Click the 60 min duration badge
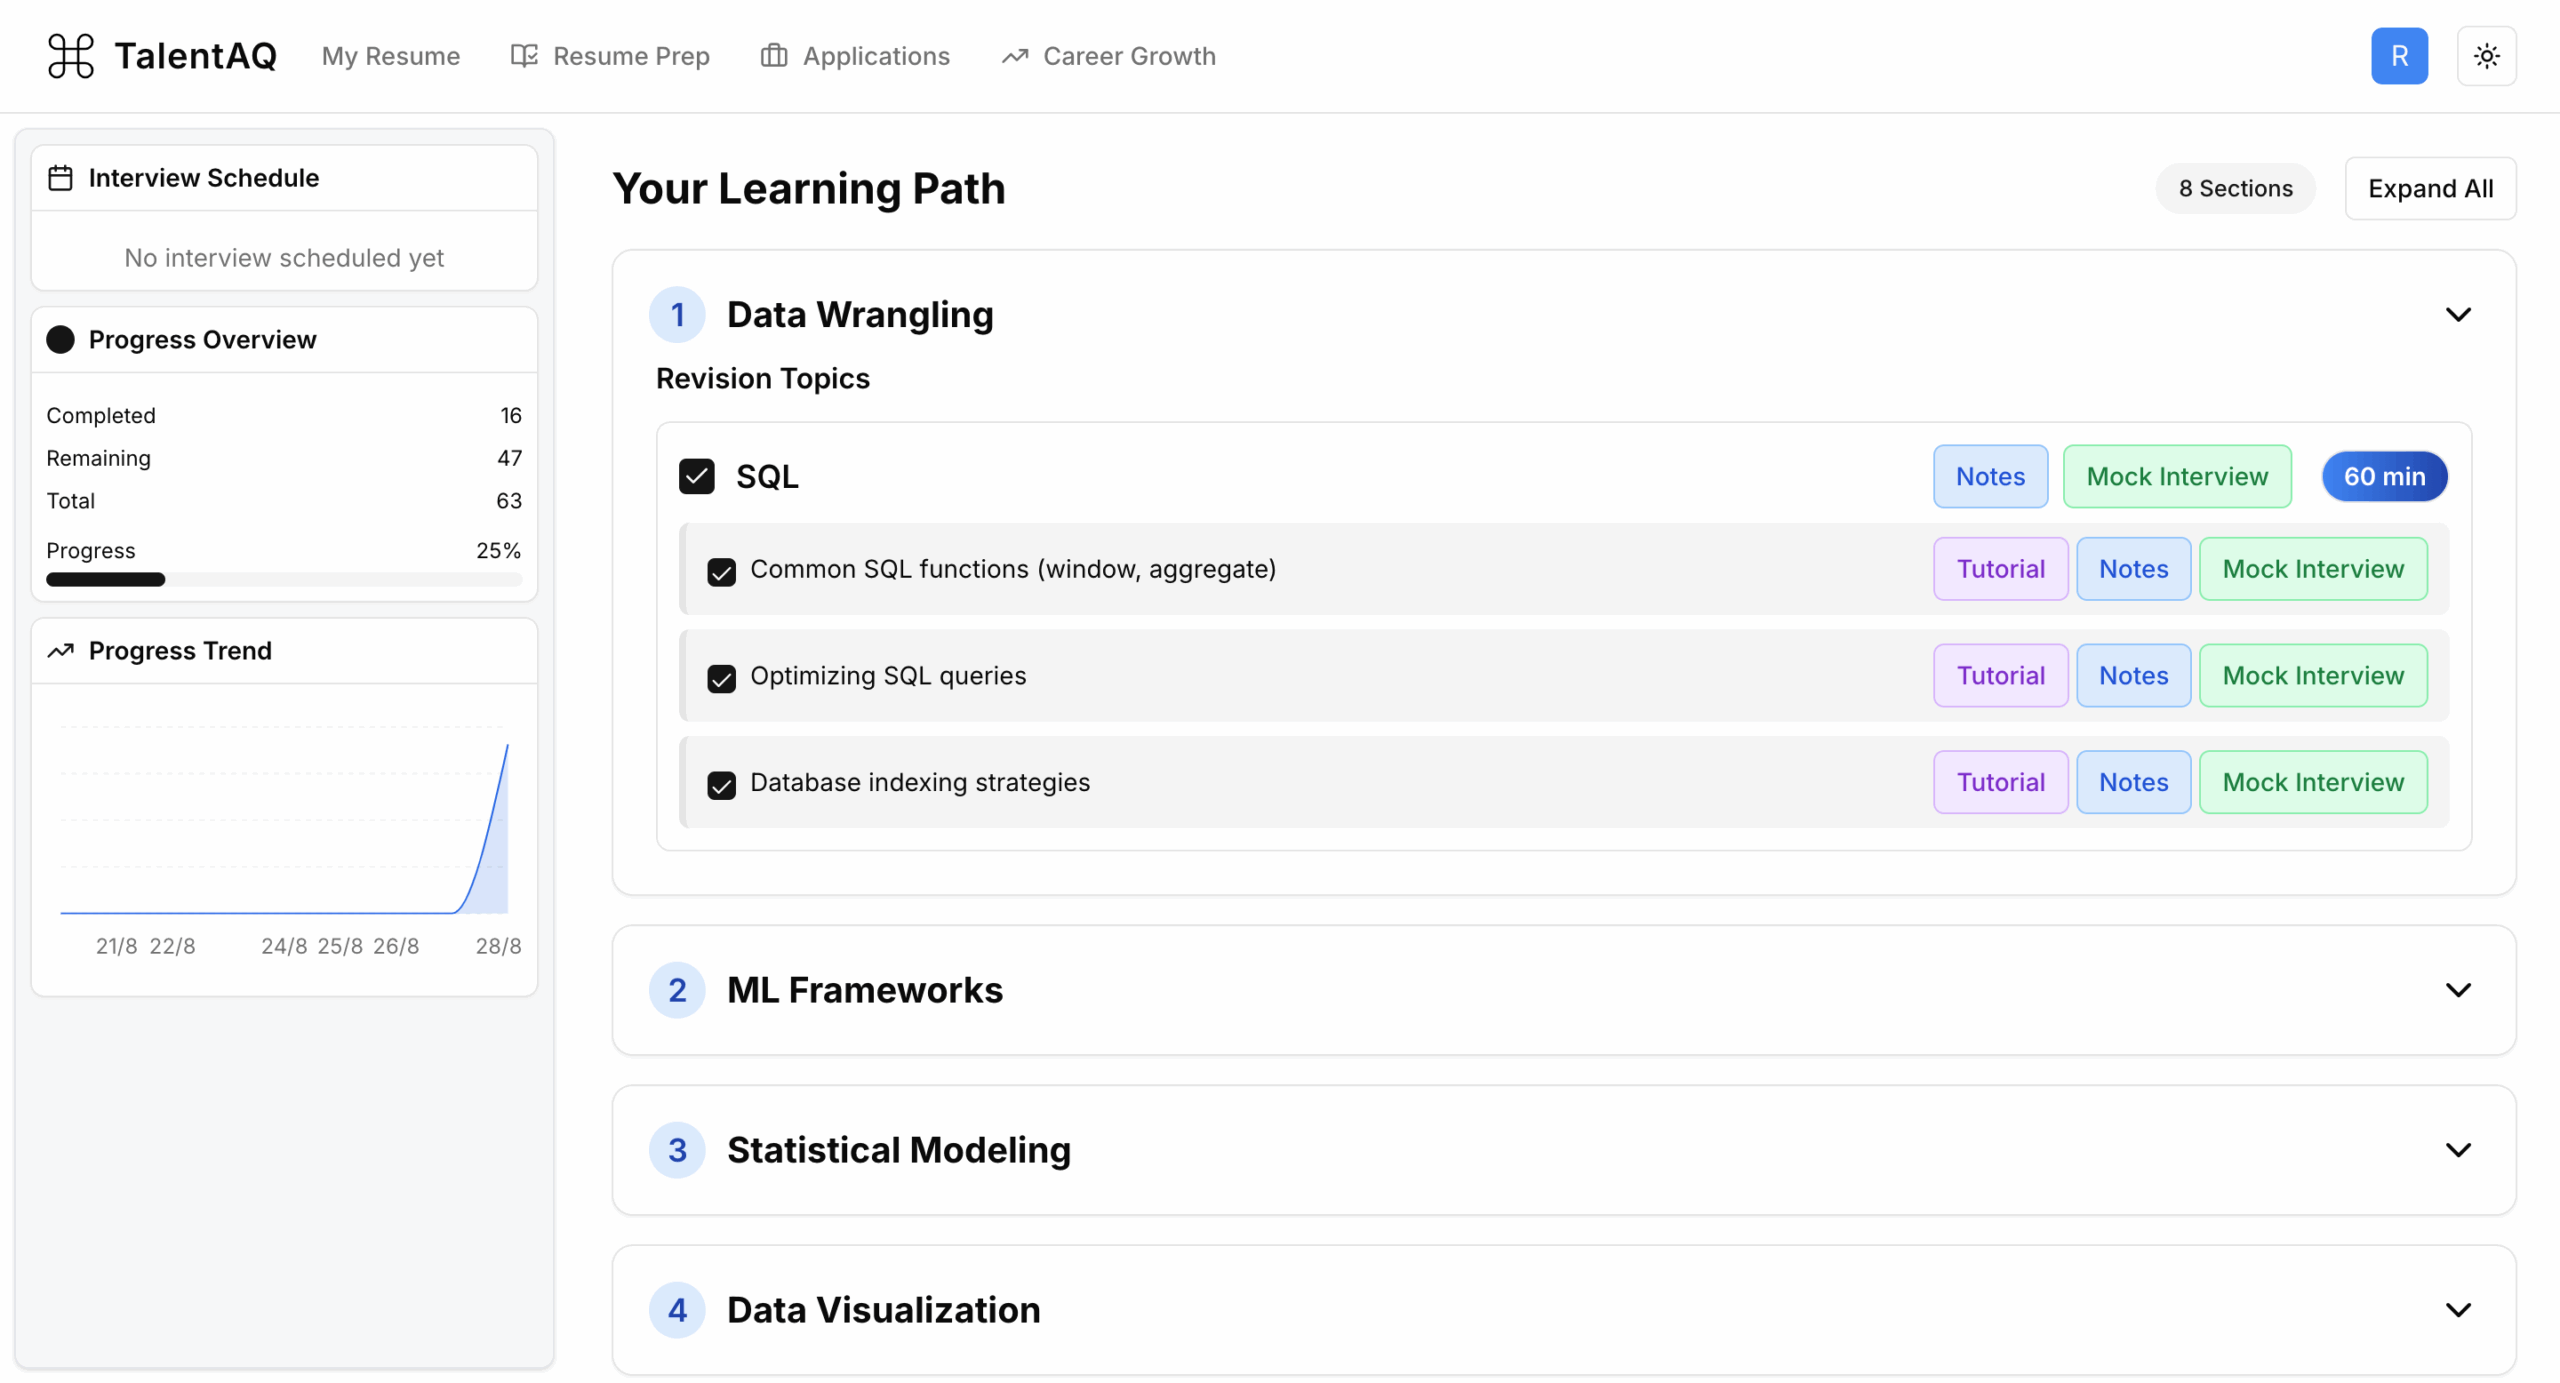The width and height of the screenshot is (2560, 1383). click(2384, 476)
